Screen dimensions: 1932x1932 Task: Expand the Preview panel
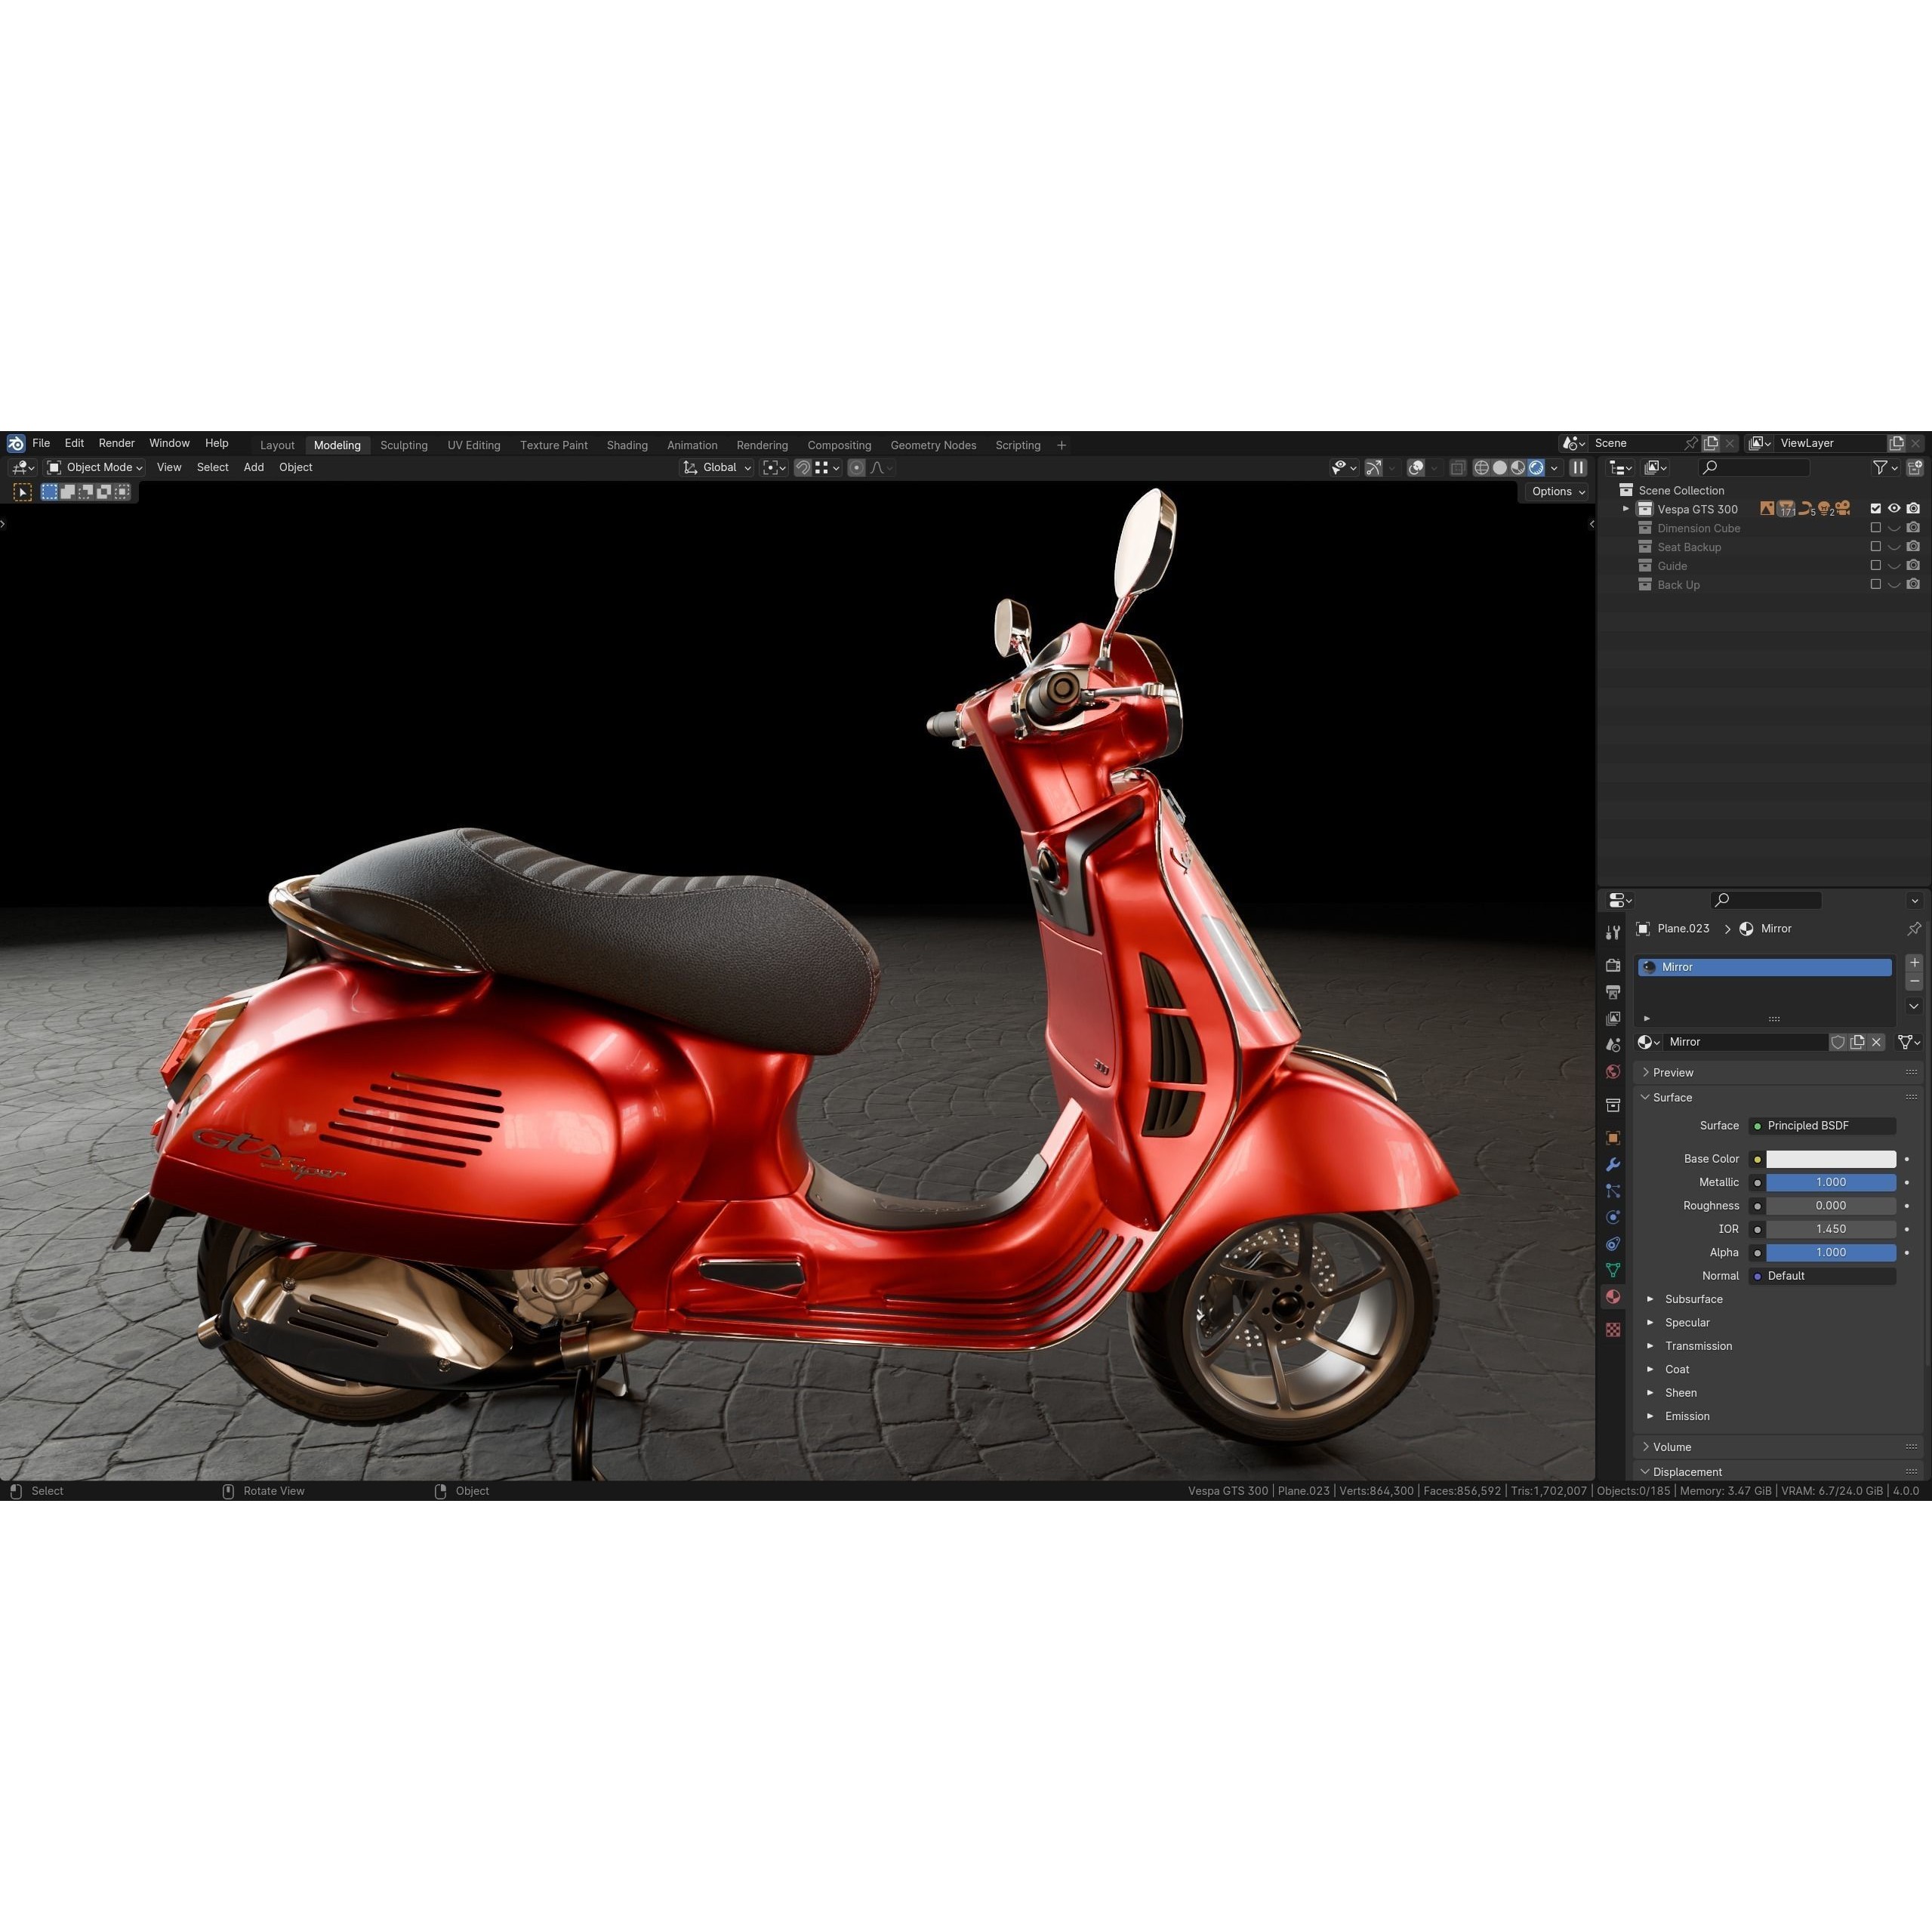point(1777,1072)
